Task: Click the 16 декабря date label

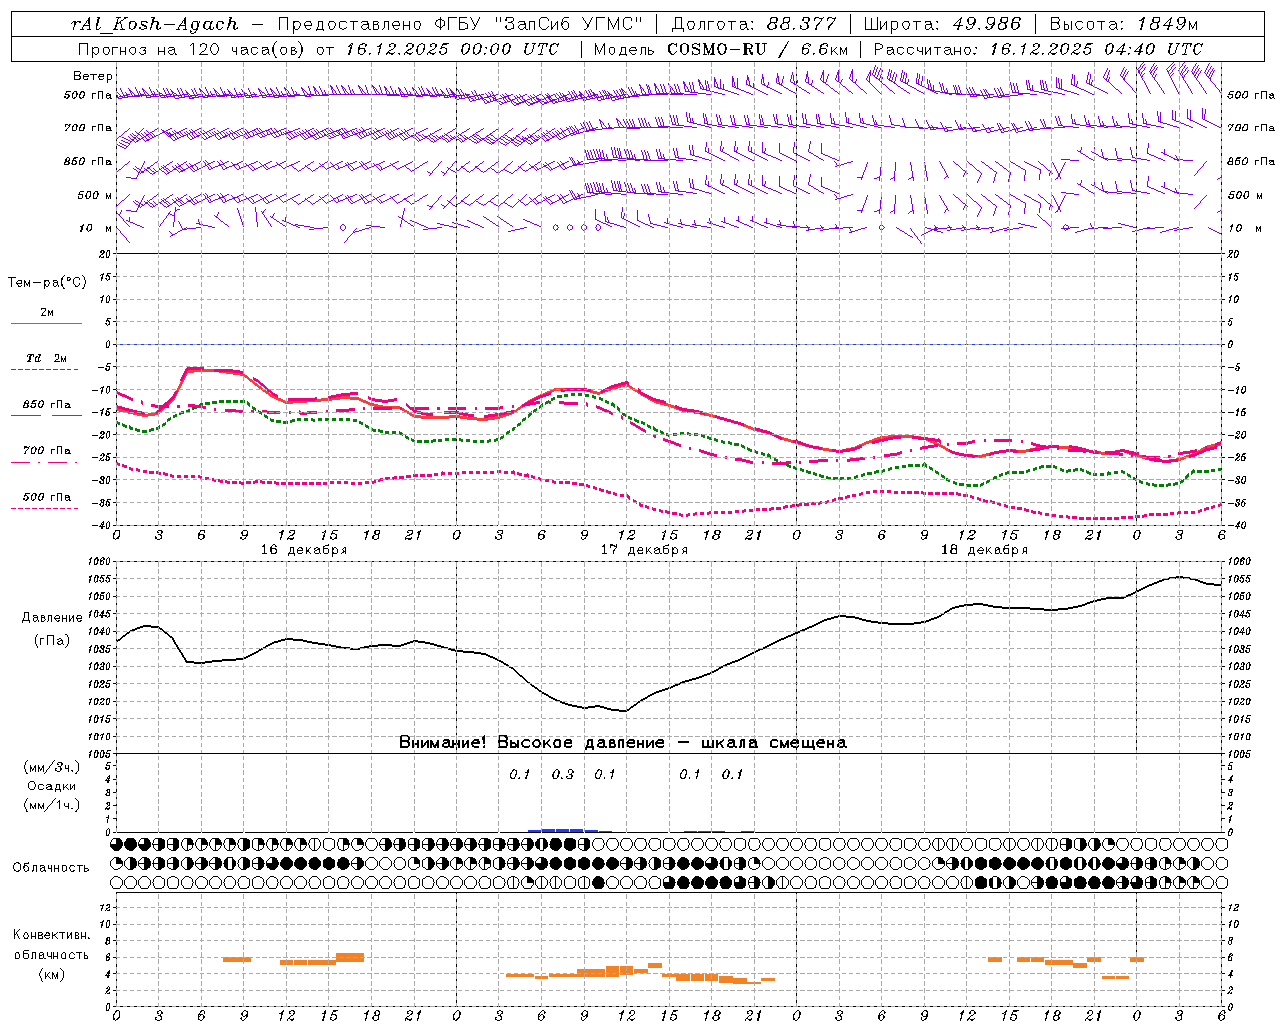Action: [304, 550]
